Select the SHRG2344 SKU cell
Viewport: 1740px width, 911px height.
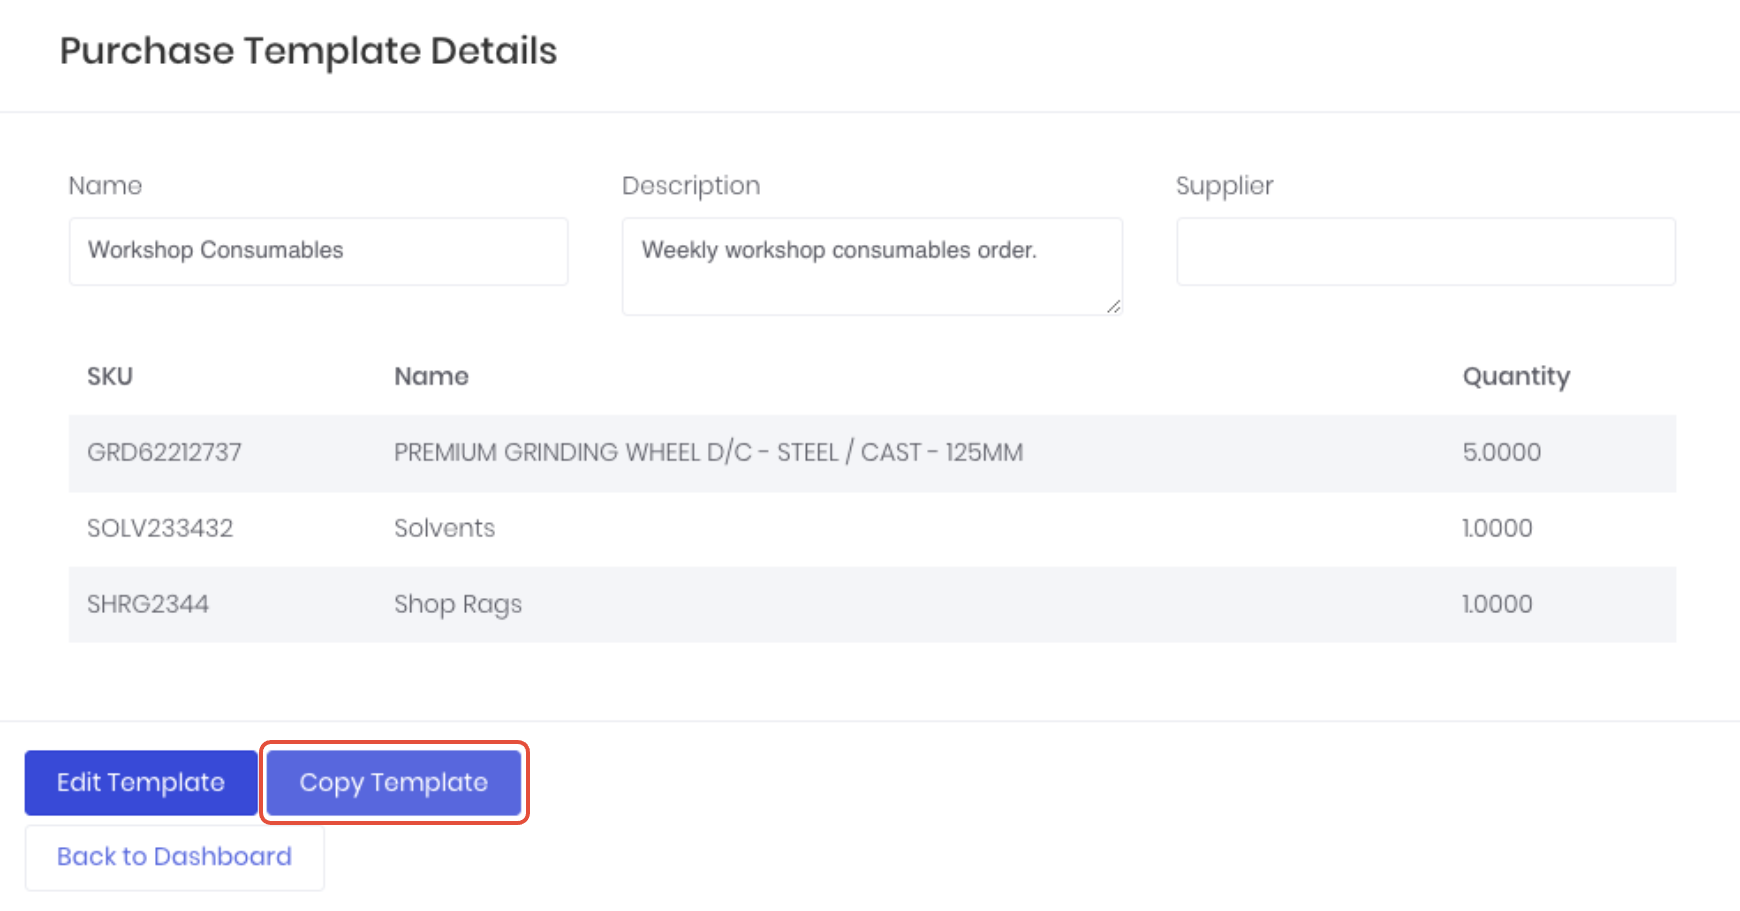click(x=148, y=604)
